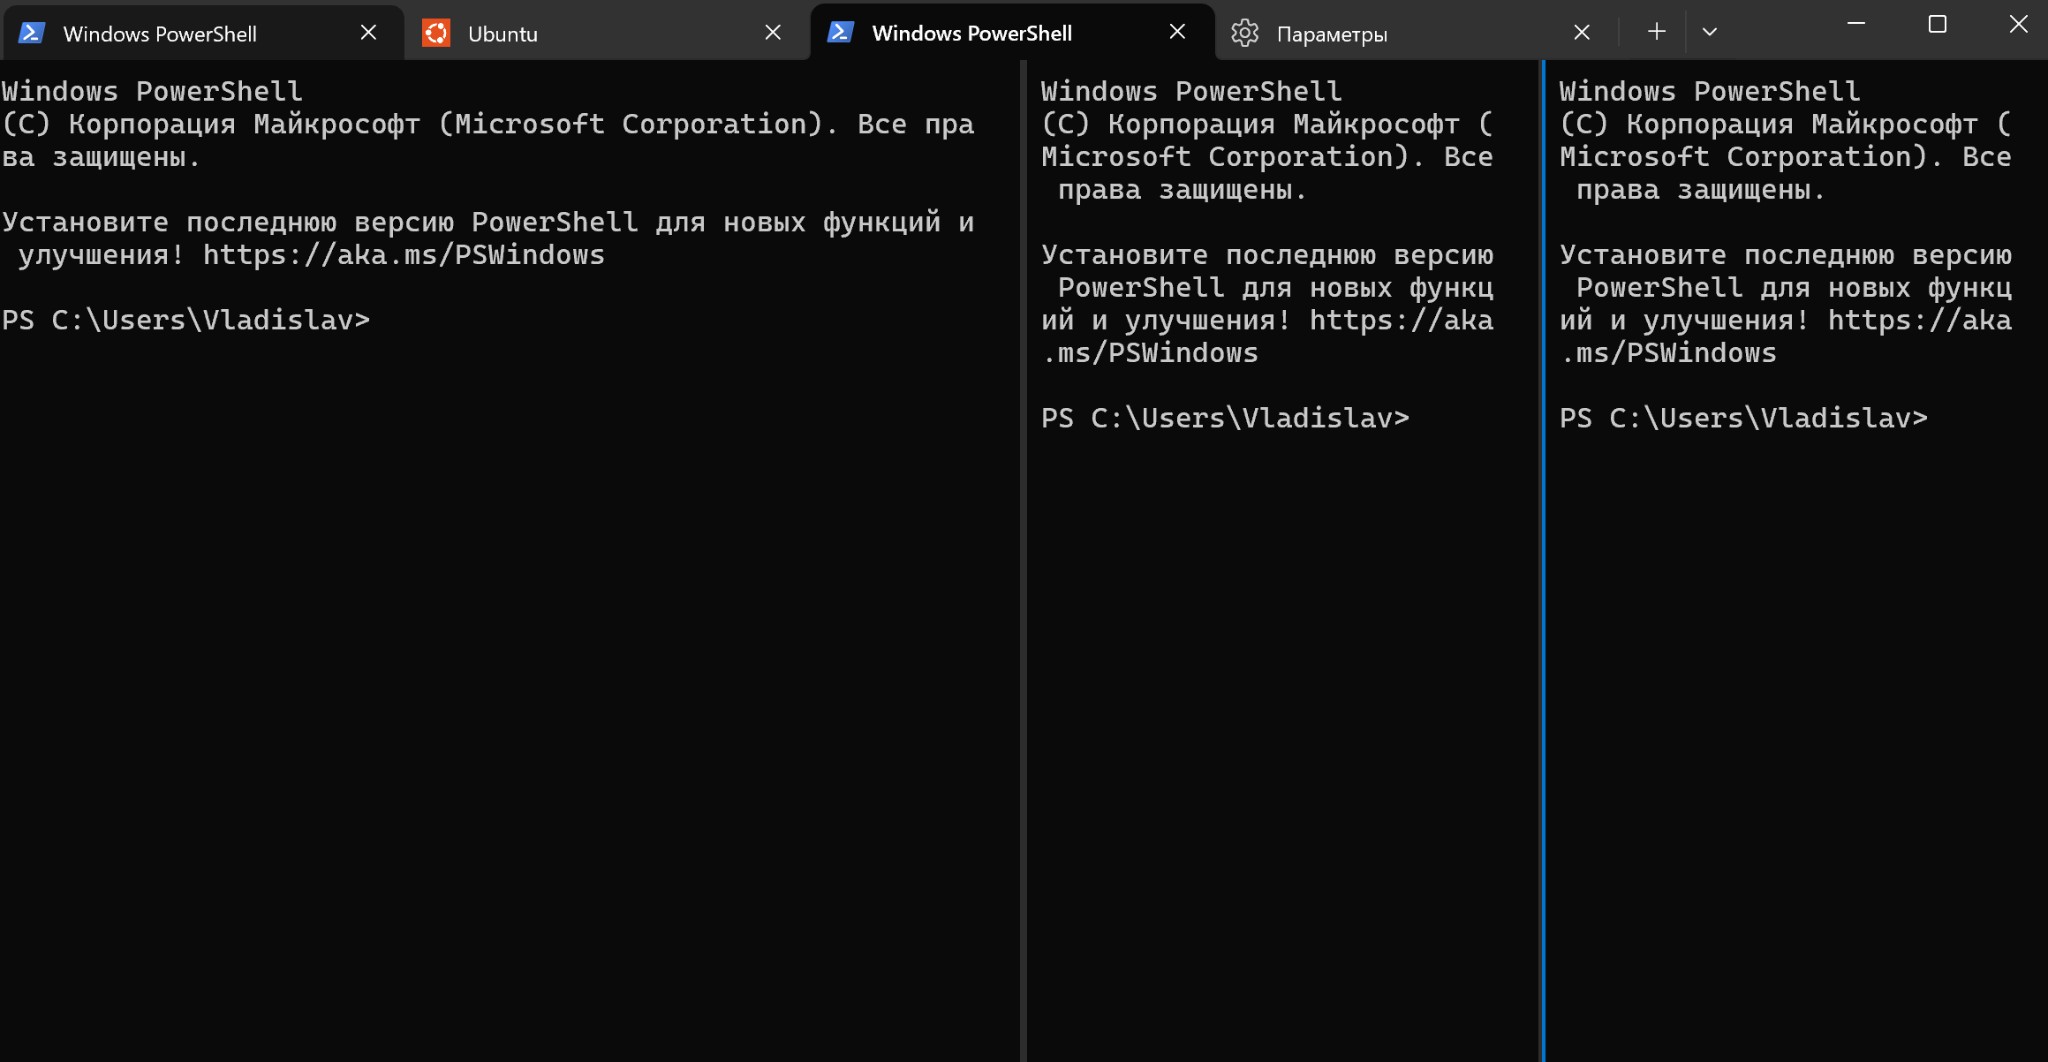This screenshot has height=1062, width=2048.
Task: Open the tab dropdown chevron menu
Action: [x=1710, y=31]
